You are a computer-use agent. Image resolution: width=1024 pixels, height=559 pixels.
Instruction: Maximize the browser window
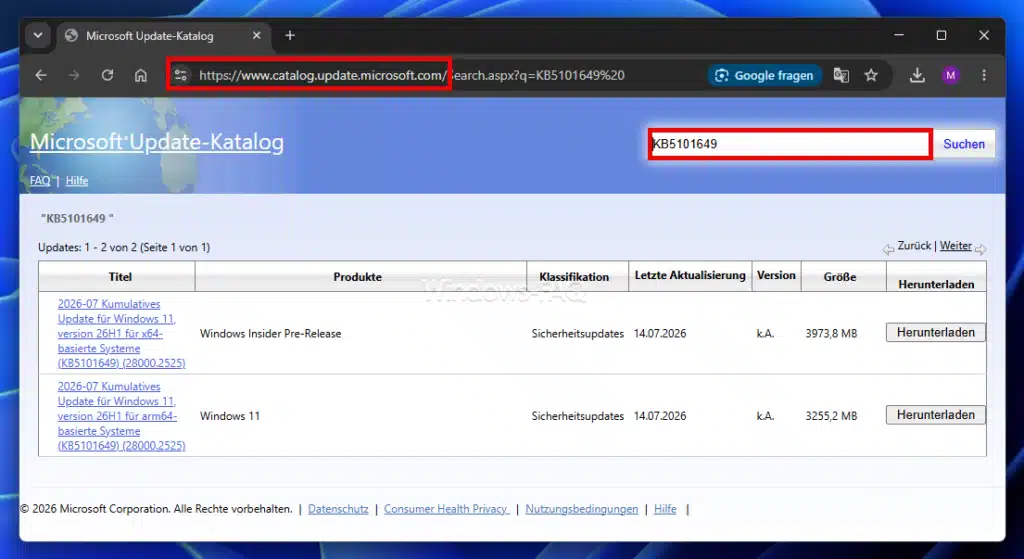point(941,35)
